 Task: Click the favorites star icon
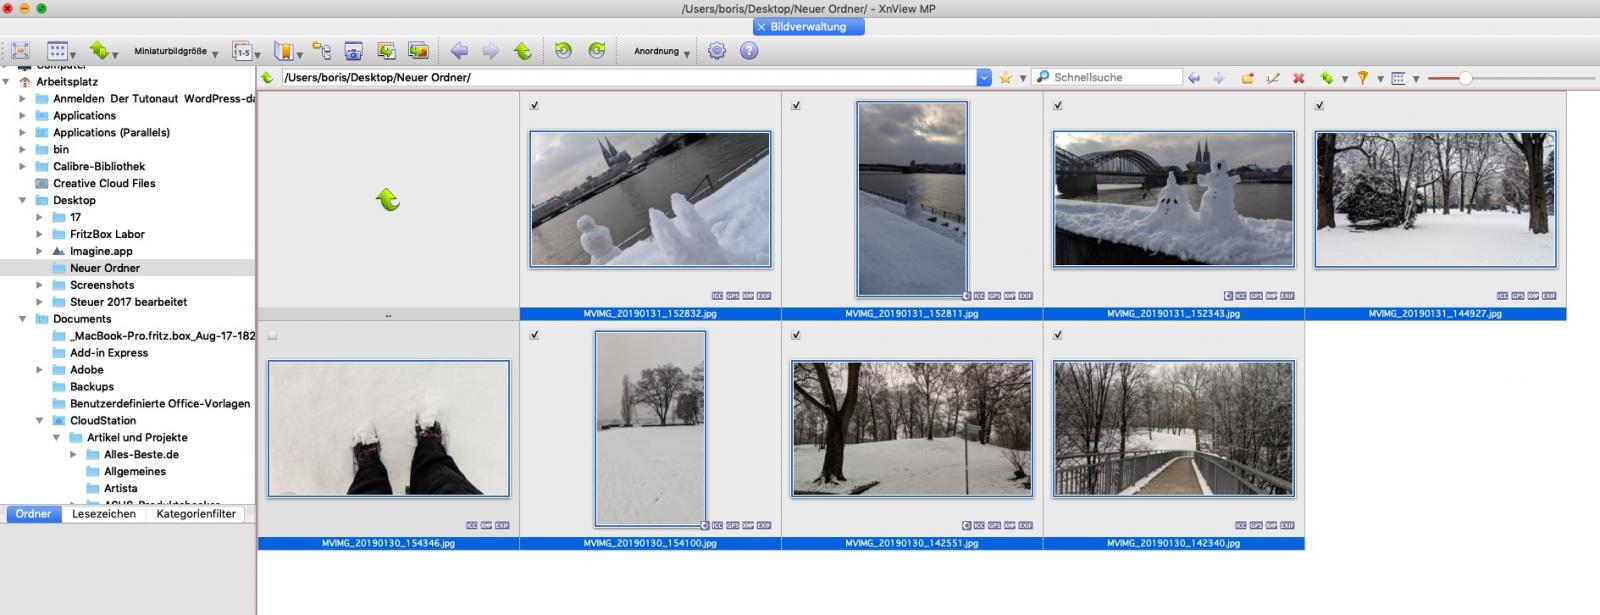[x=1005, y=78]
